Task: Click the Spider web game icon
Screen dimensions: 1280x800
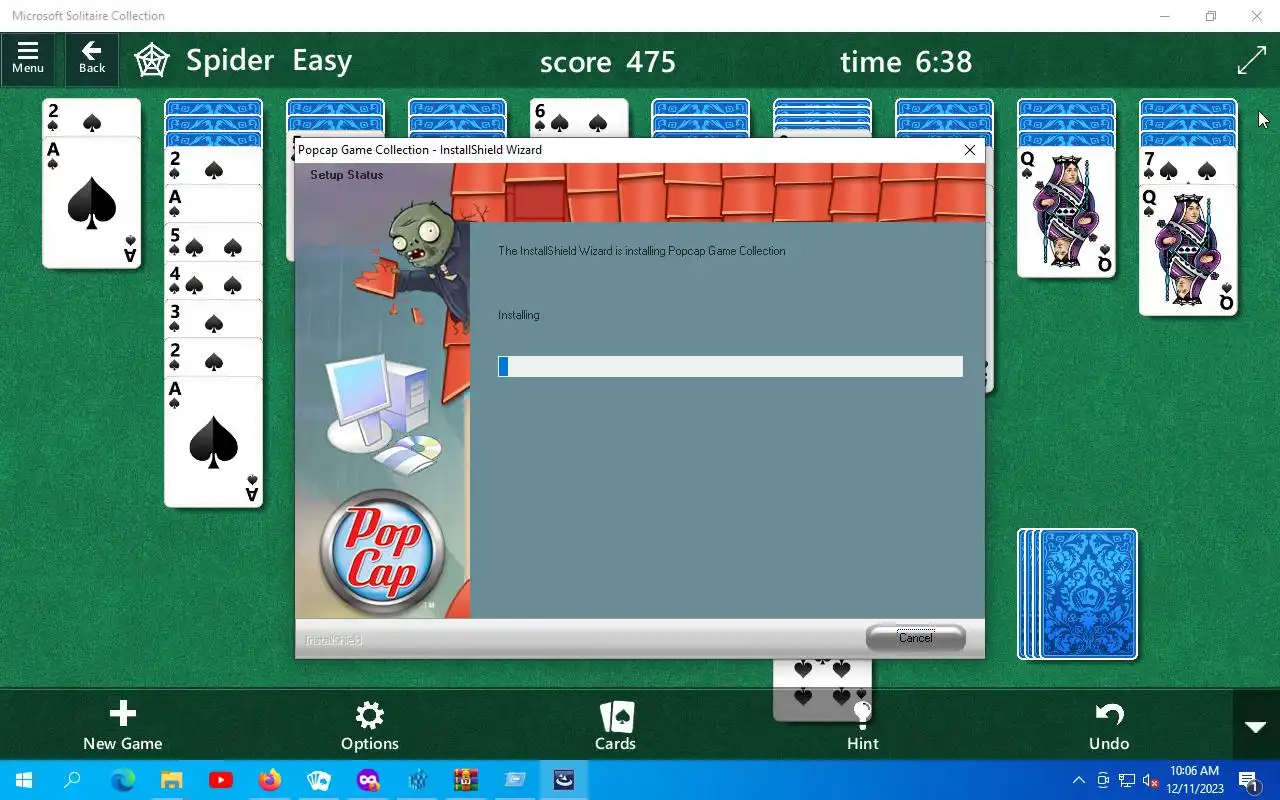Action: click(x=152, y=60)
